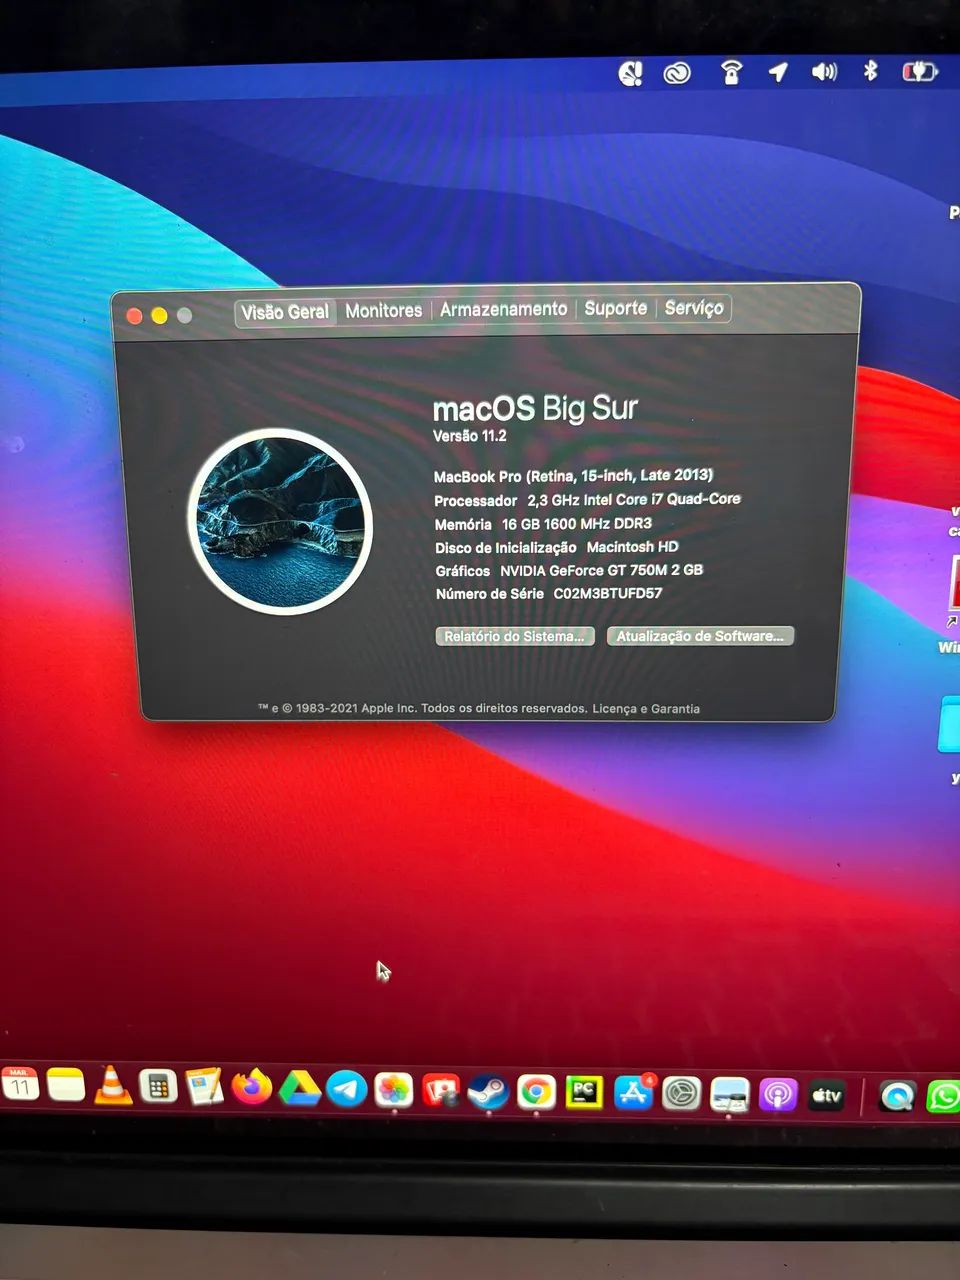960x1280 pixels.
Task: Open the Licença e Garantia link
Action: 646,708
